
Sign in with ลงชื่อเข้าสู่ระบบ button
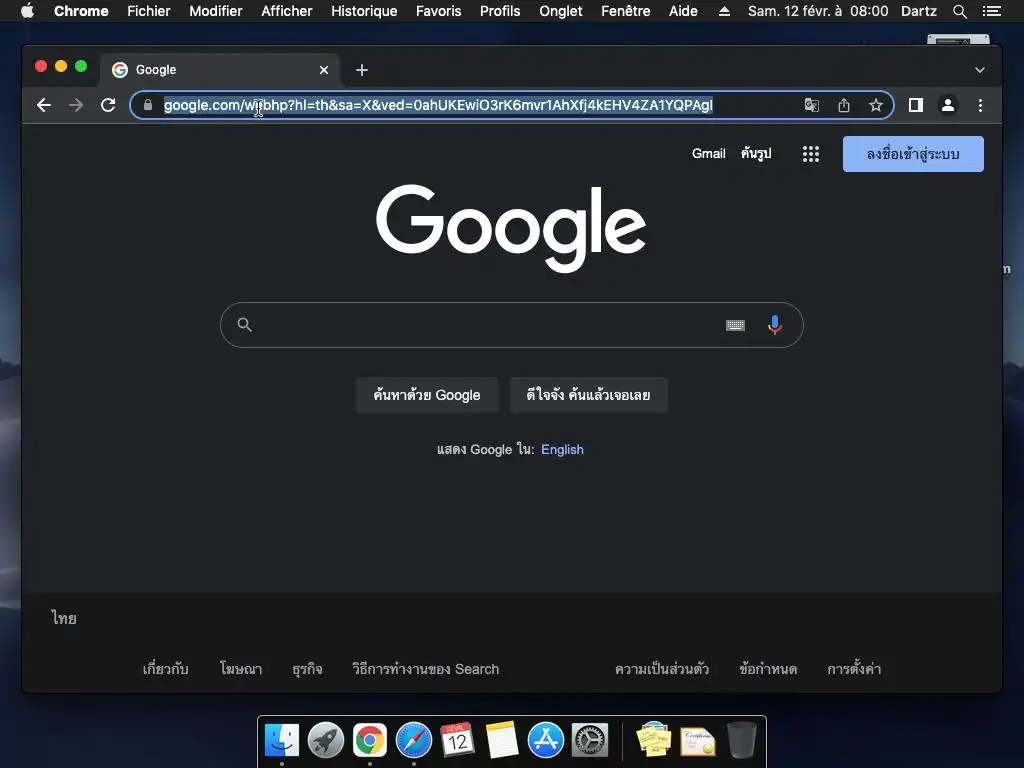pyautogui.click(x=913, y=154)
